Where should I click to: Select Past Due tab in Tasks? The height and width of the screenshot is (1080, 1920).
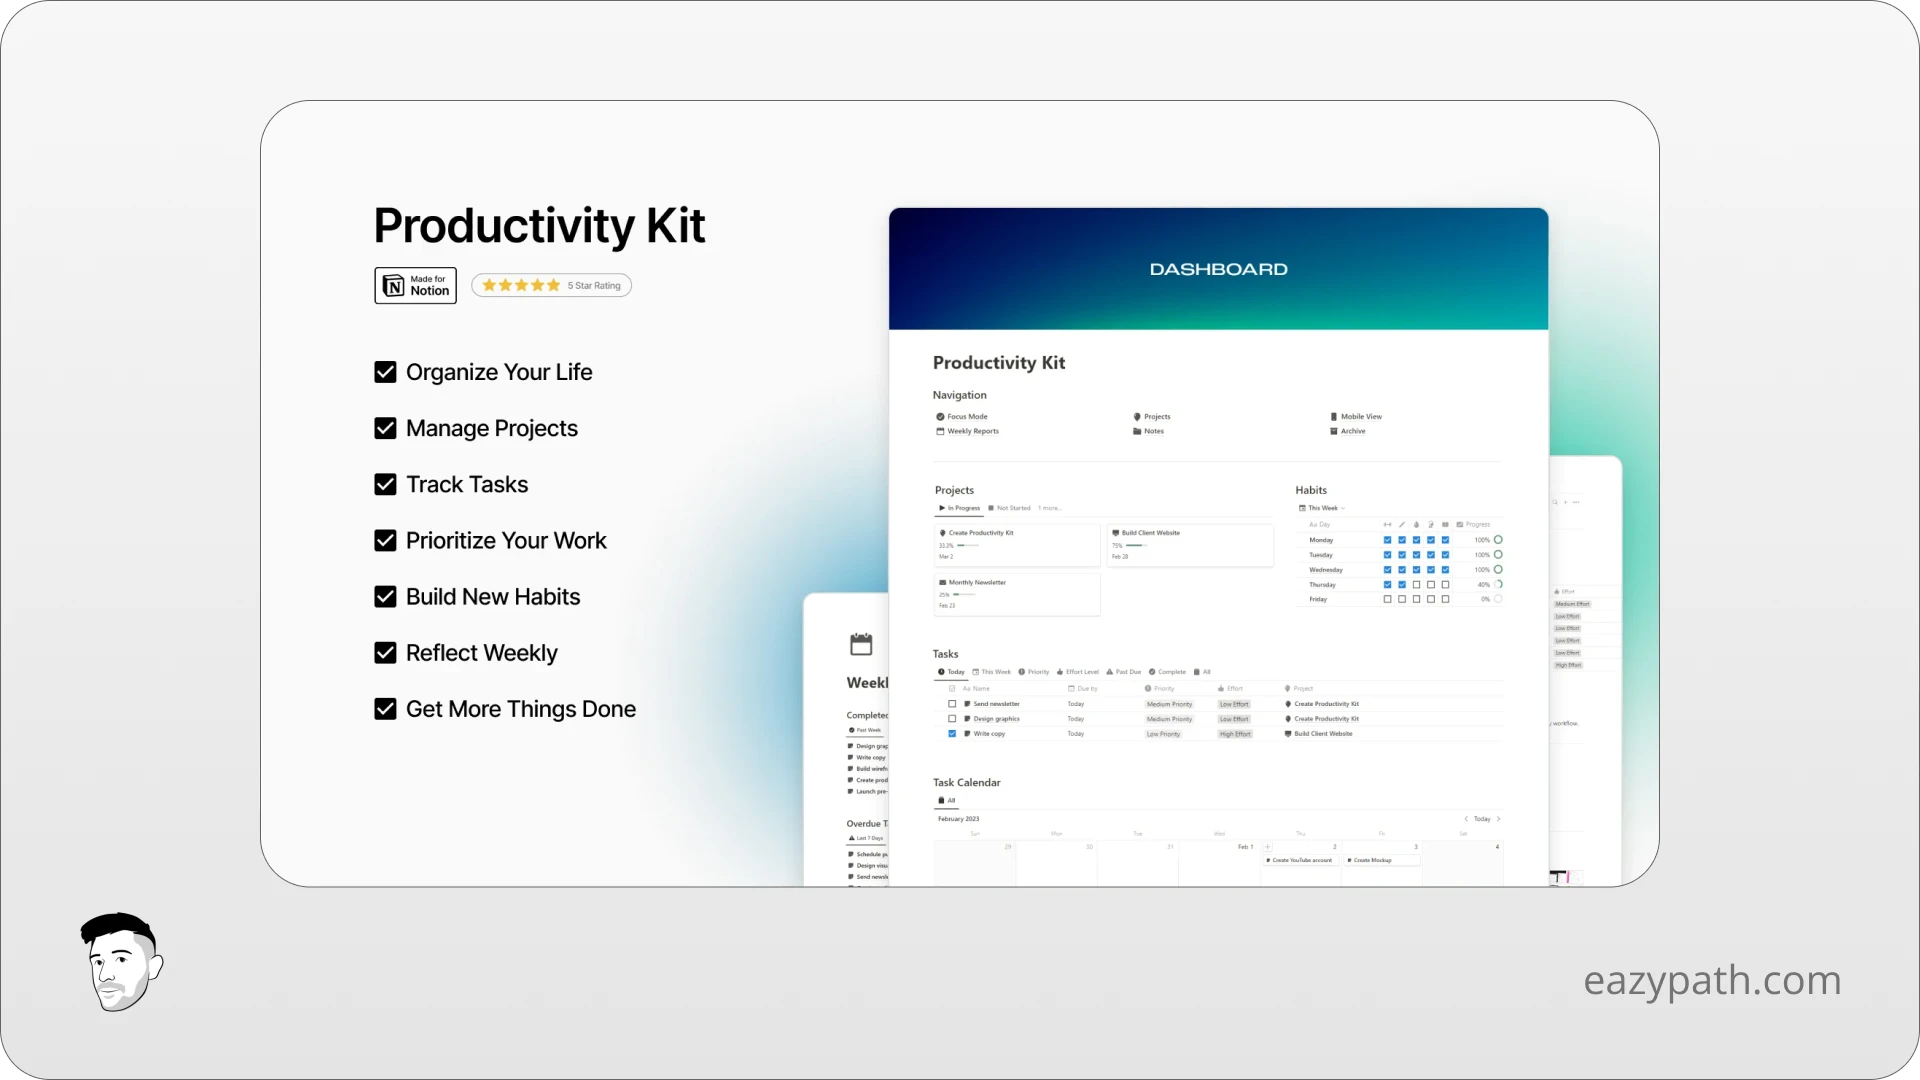point(1123,672)
